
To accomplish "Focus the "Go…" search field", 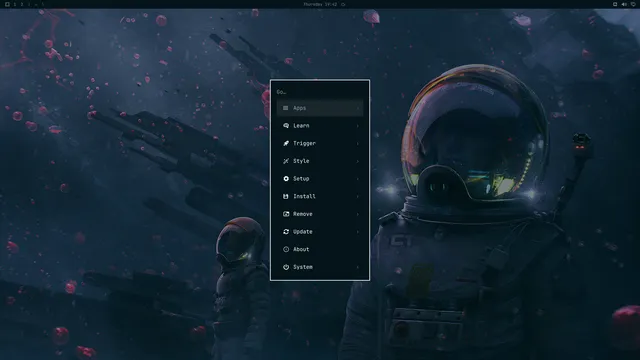I will pos(320,92).
